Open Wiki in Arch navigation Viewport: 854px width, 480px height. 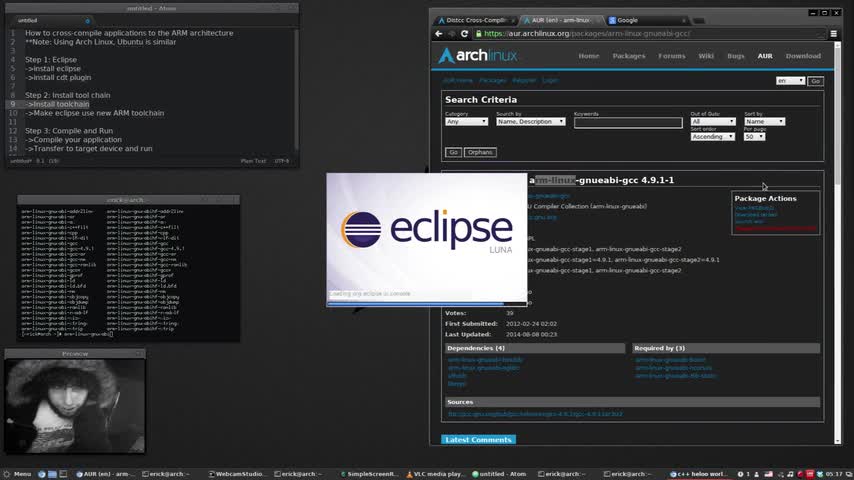706,56
